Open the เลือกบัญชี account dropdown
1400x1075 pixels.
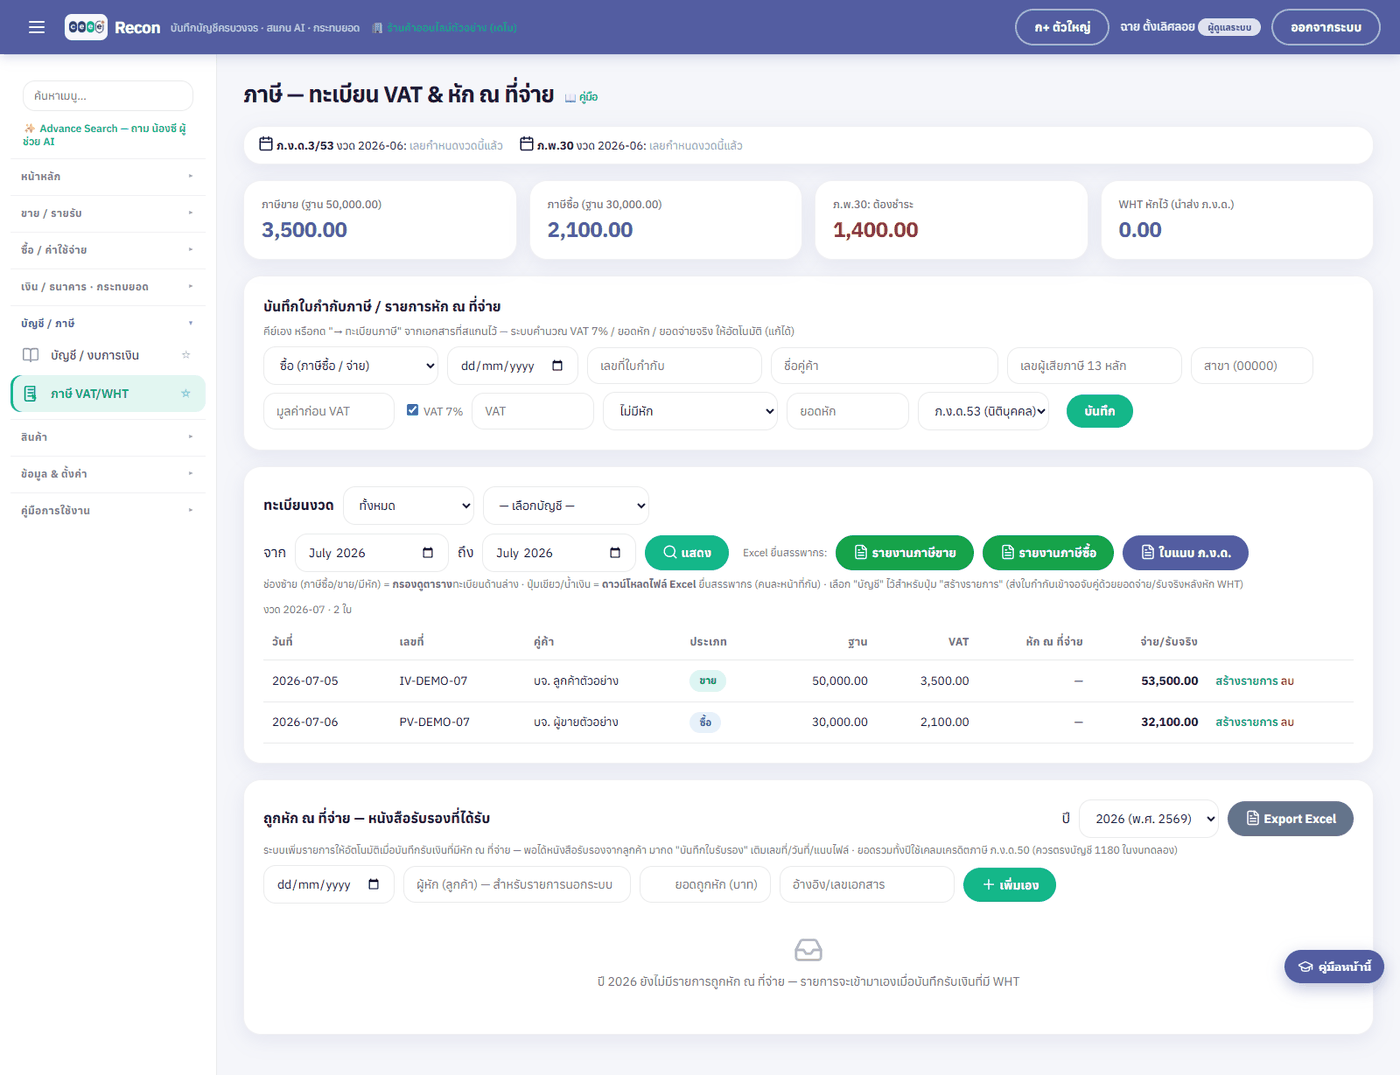tap(566, 506)
